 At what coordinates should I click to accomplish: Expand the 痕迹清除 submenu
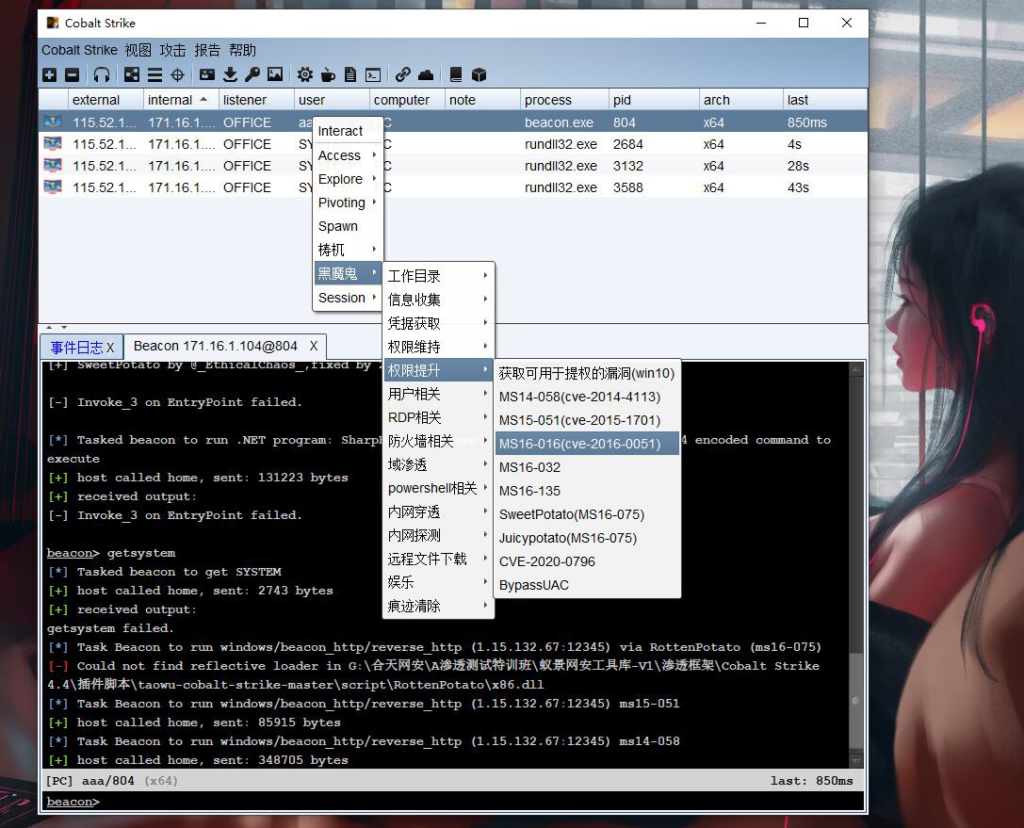click(x=438, y=605)
